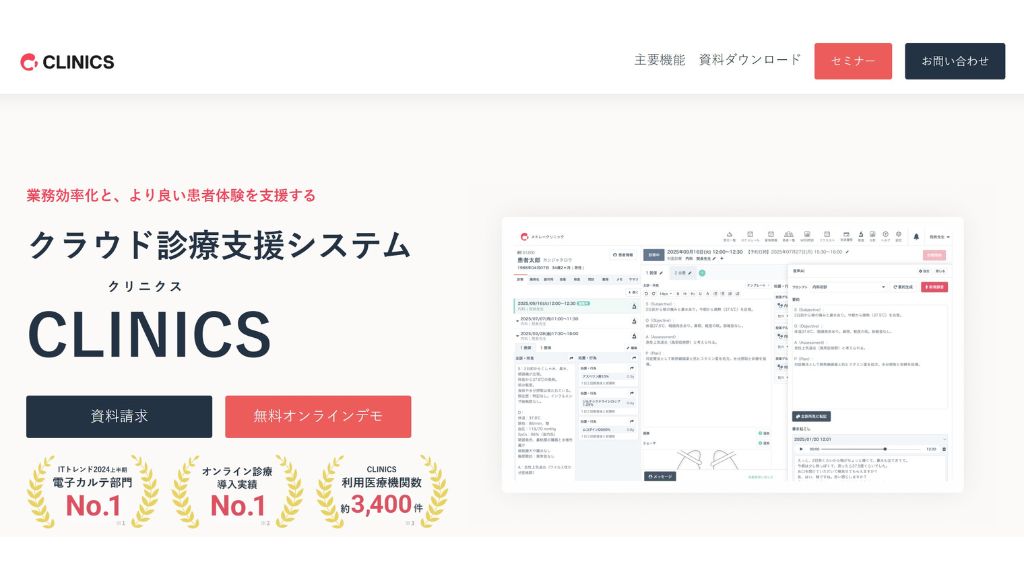Open the 資料ダウンロード menu item
The image size is (1024, 576).
point(750,60)
